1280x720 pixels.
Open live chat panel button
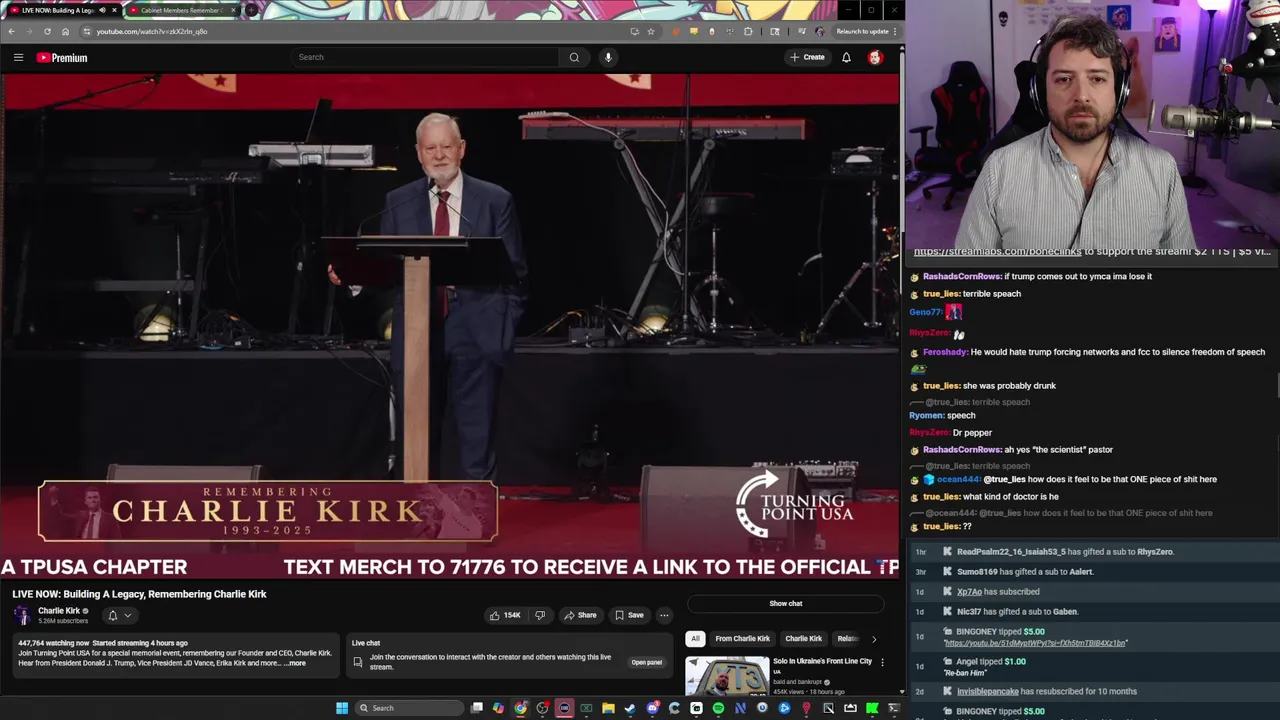tap(646, 662)
